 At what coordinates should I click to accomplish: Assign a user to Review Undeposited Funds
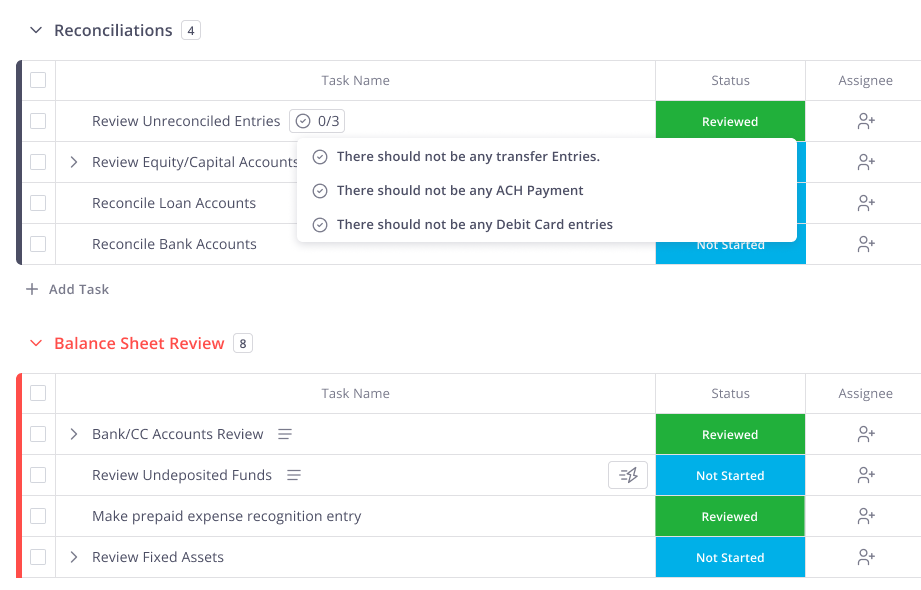(x=866, y=475)
